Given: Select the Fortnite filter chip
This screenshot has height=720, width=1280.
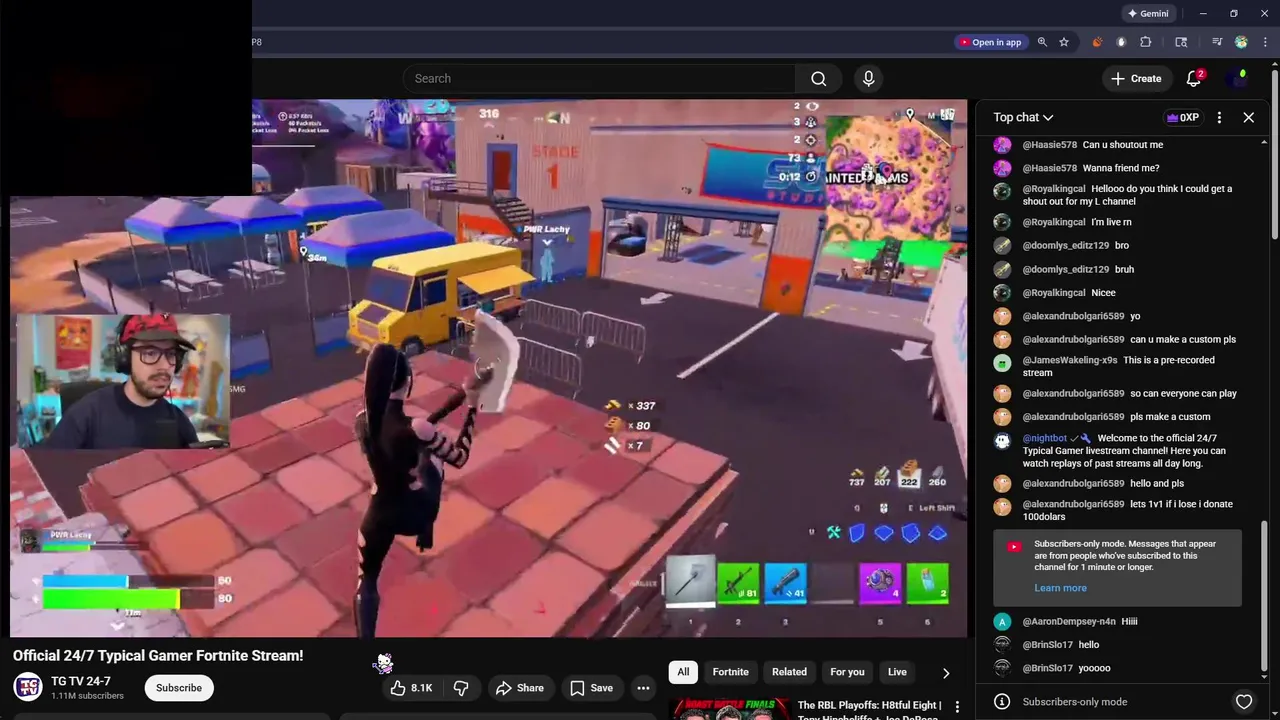Looking at the screenshot, I should click(730, 672).
